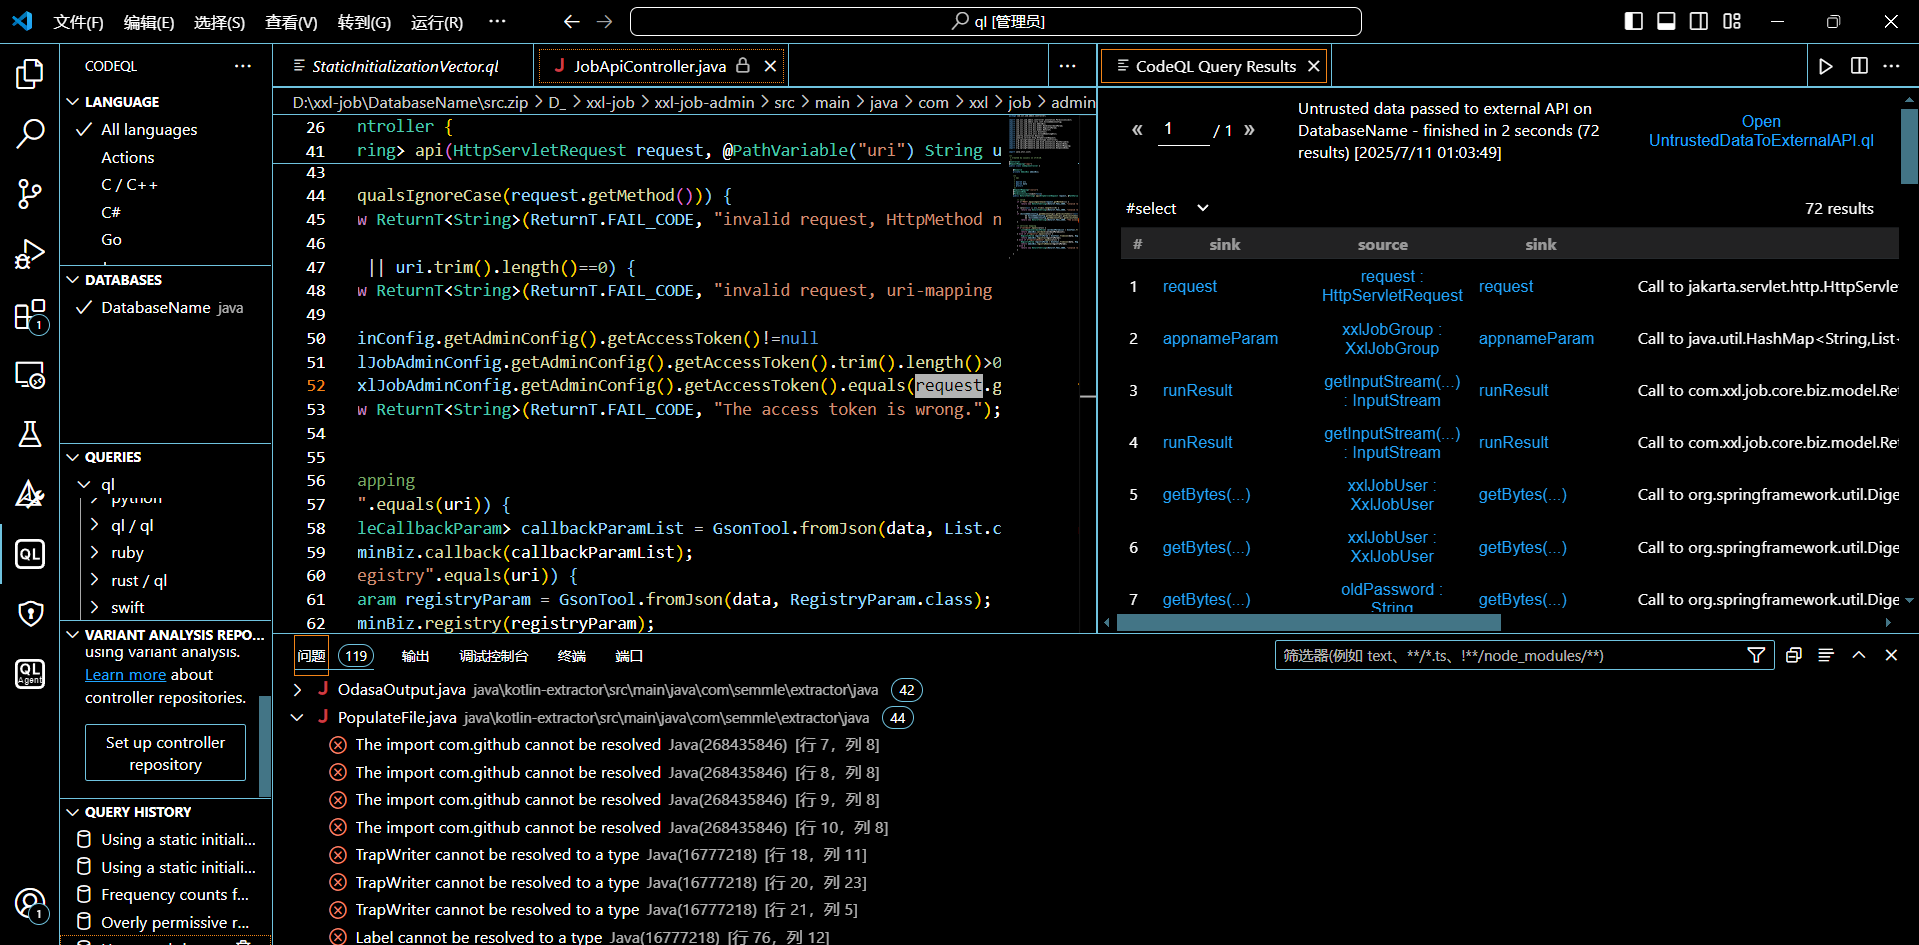Open Source Control view icon

point(30,194)
